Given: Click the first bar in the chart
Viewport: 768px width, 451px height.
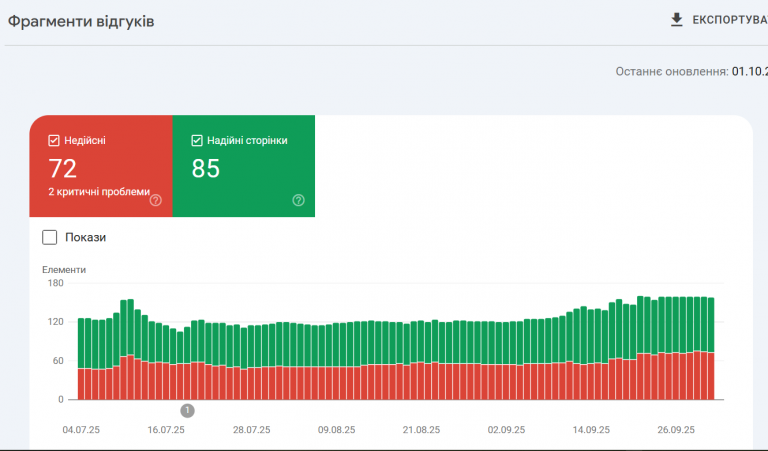Looking at the screenshot, I should [81, 359].
